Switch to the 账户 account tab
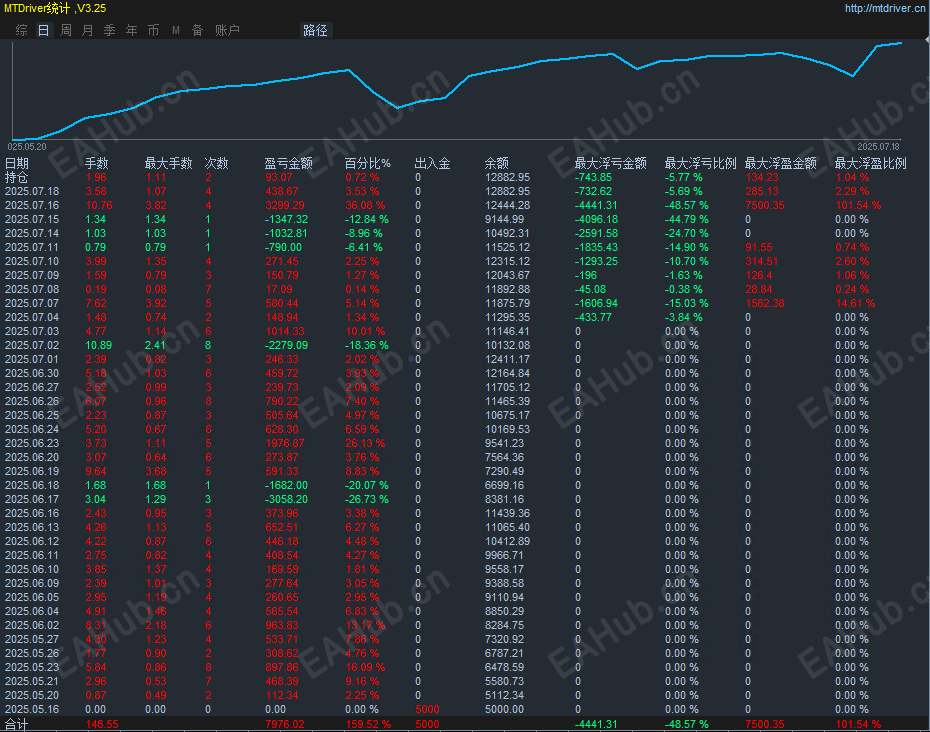The width and height of the screenshot is (930, 732). [x=228, y=30]
